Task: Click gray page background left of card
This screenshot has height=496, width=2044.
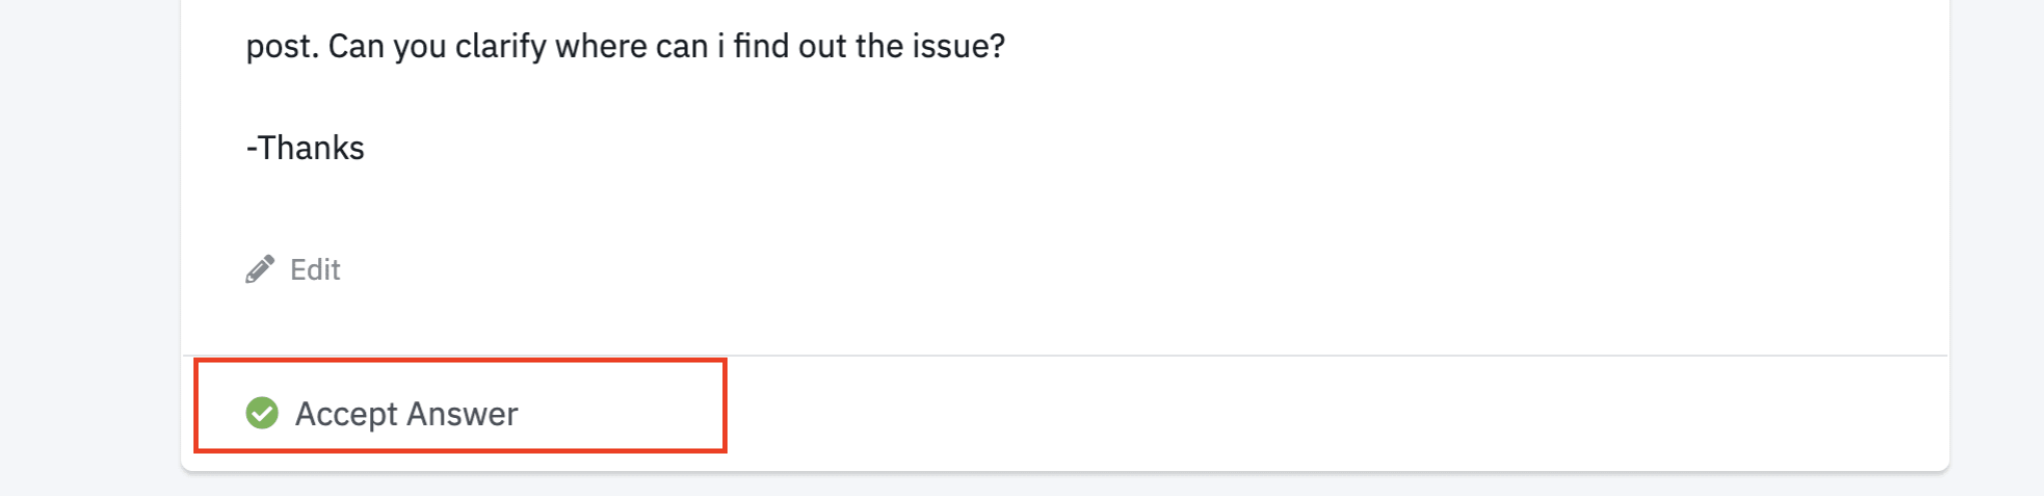Action: coord(90,250)
